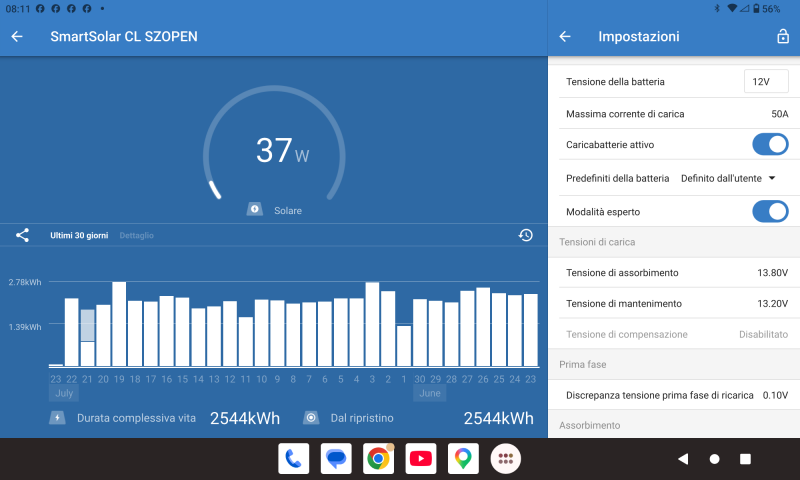800x480 pixels.
Task: Tap the 37 W solar power gauge
Action: 274,144
